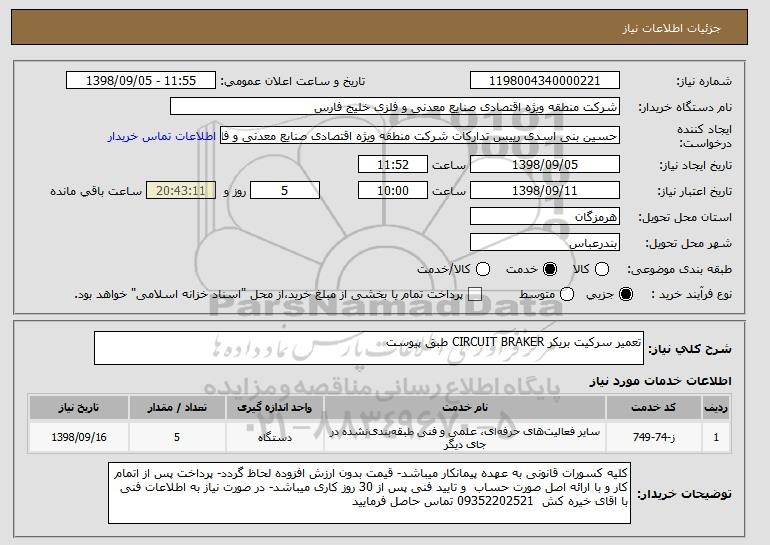Click row number cell 1
This screenshot has height=545, width=770.
[x=716, y=437]
